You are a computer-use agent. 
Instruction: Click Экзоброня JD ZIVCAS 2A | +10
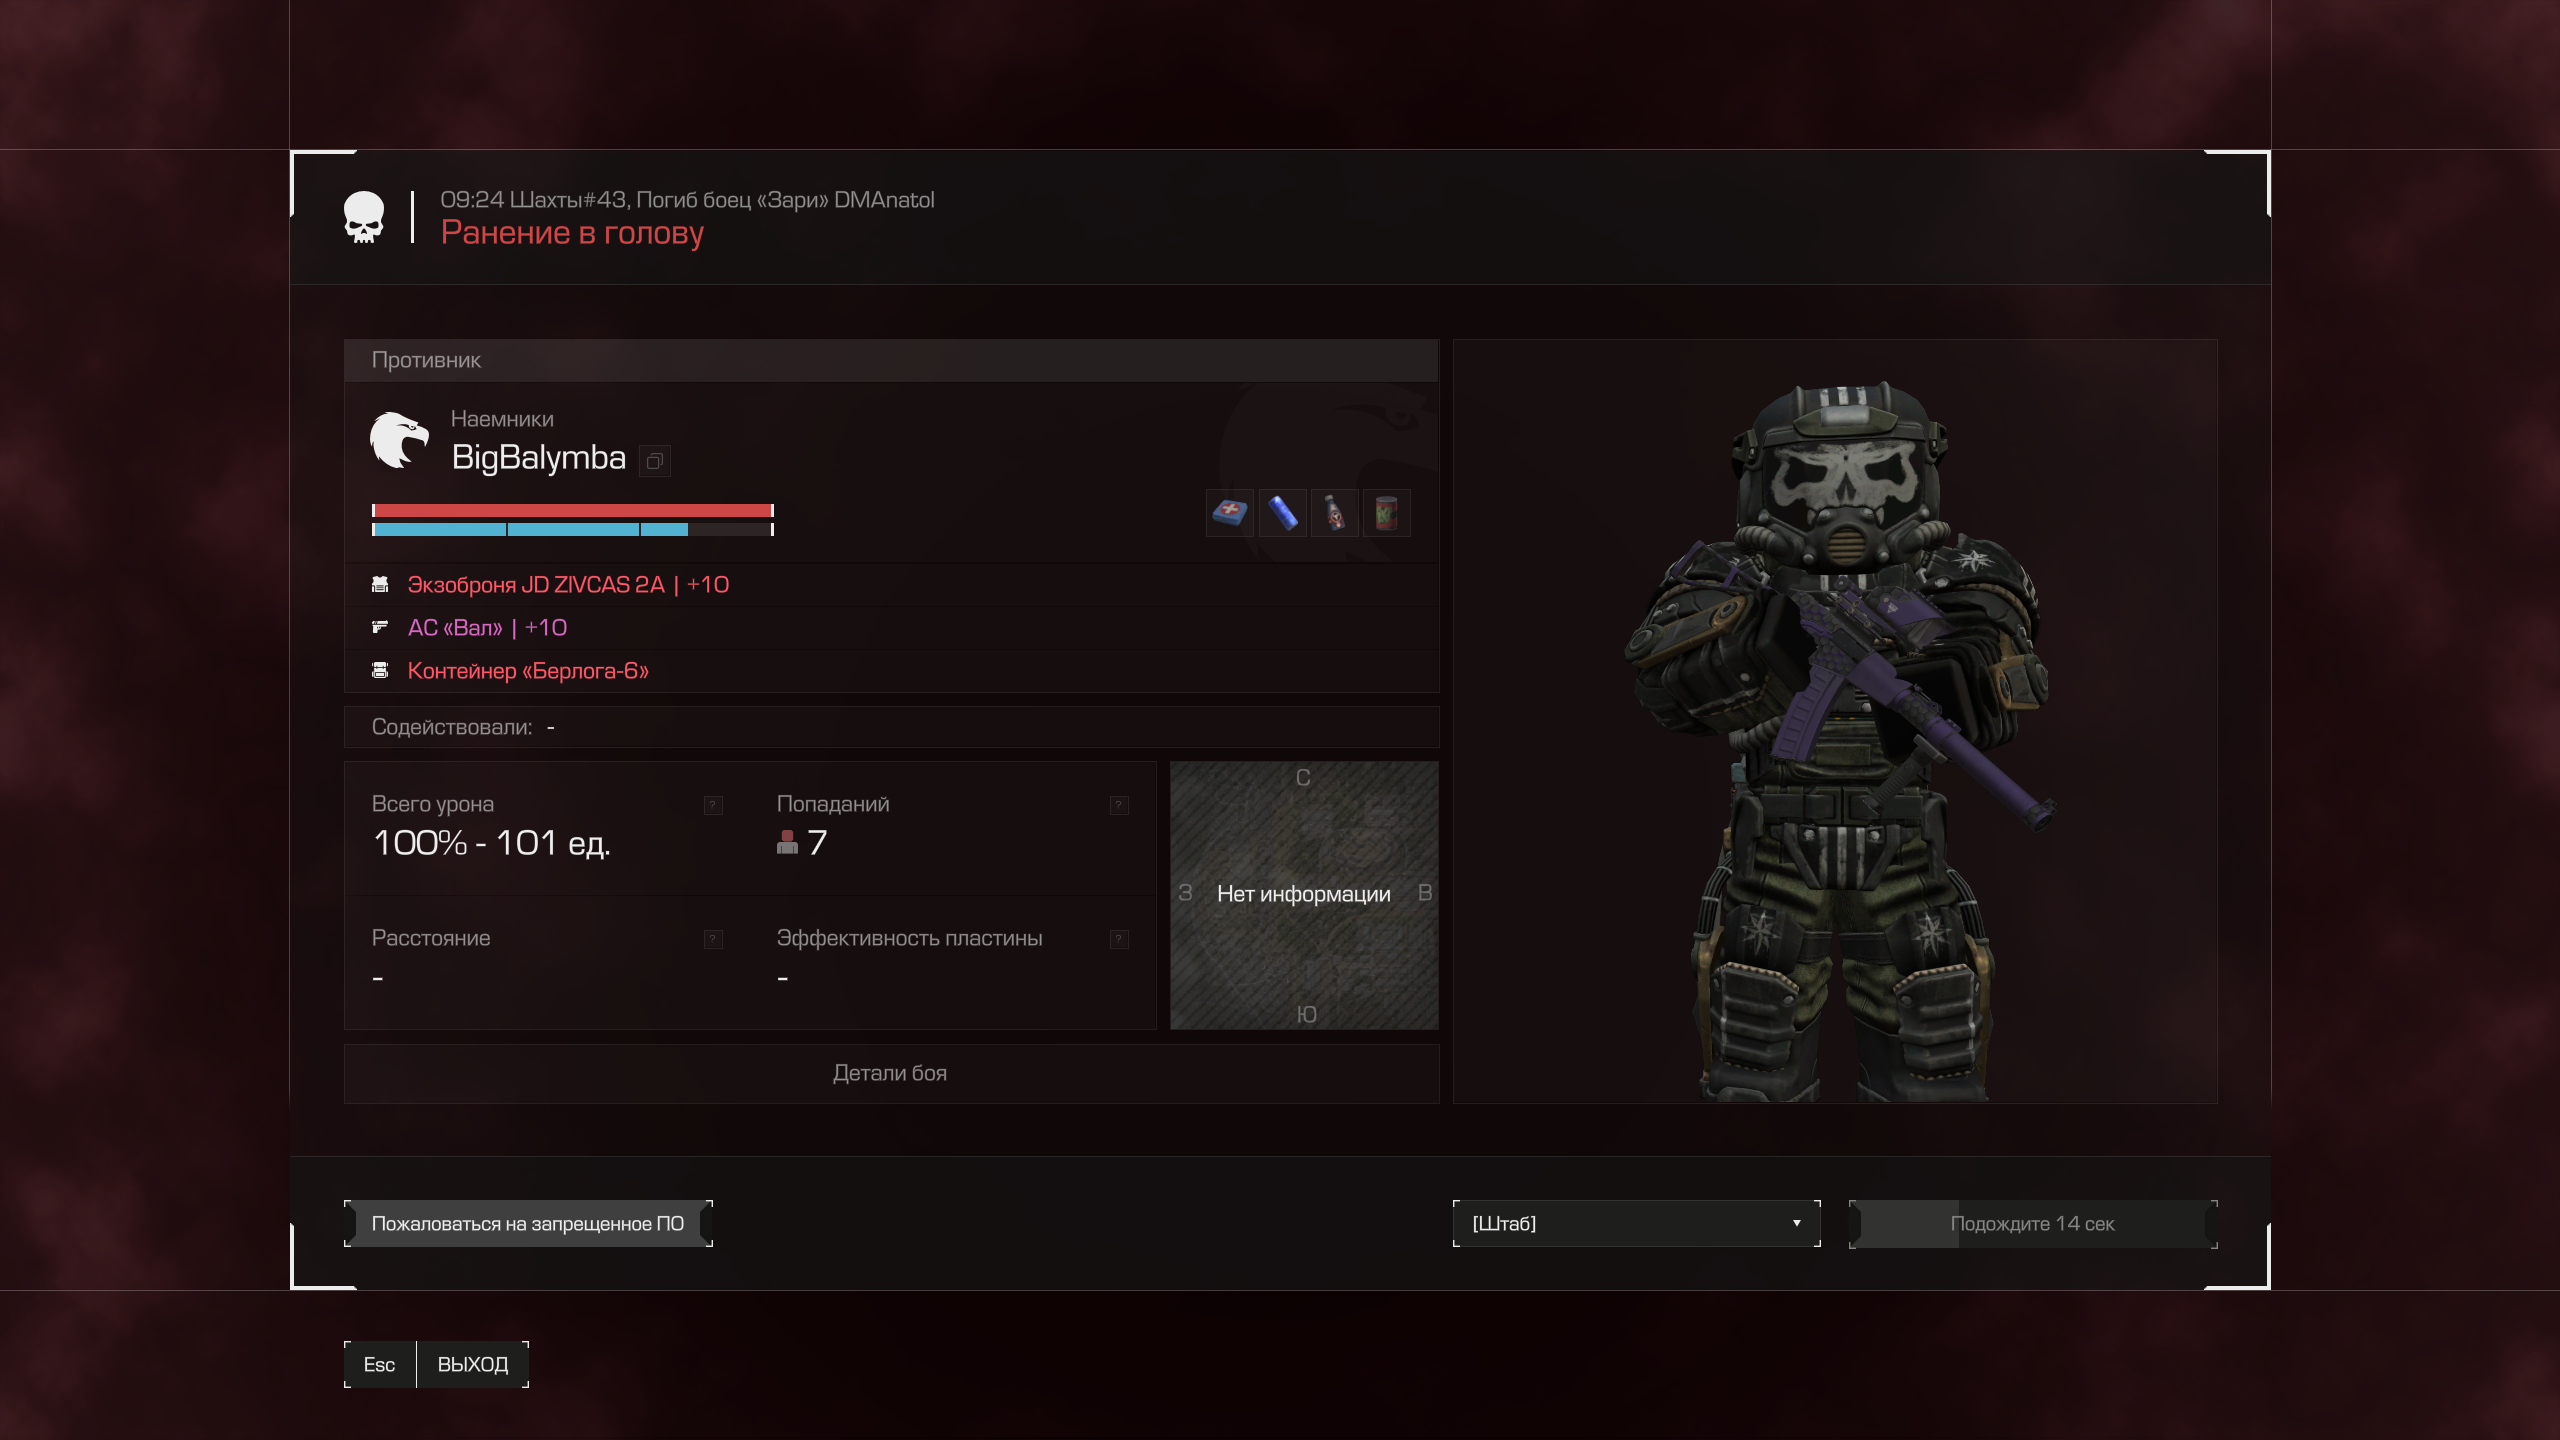pos(568,585)
